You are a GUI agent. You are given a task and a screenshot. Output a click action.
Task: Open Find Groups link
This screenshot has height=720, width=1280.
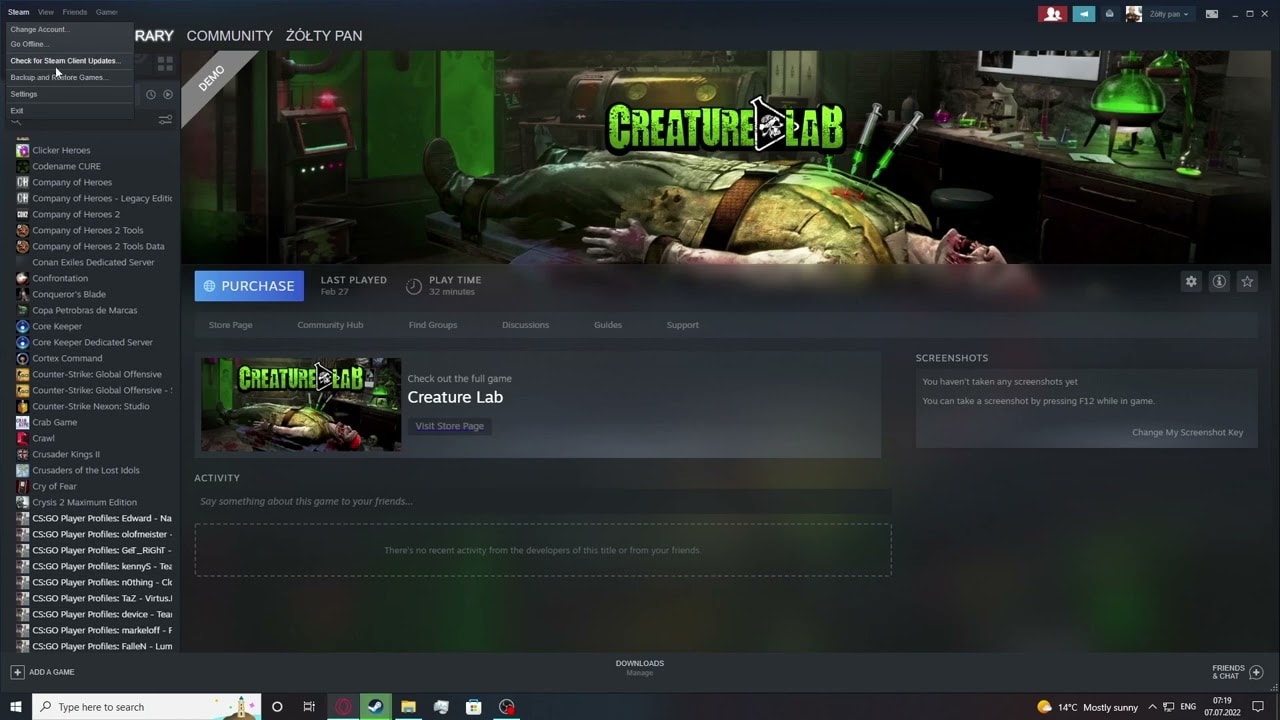[x=433, y=325]
